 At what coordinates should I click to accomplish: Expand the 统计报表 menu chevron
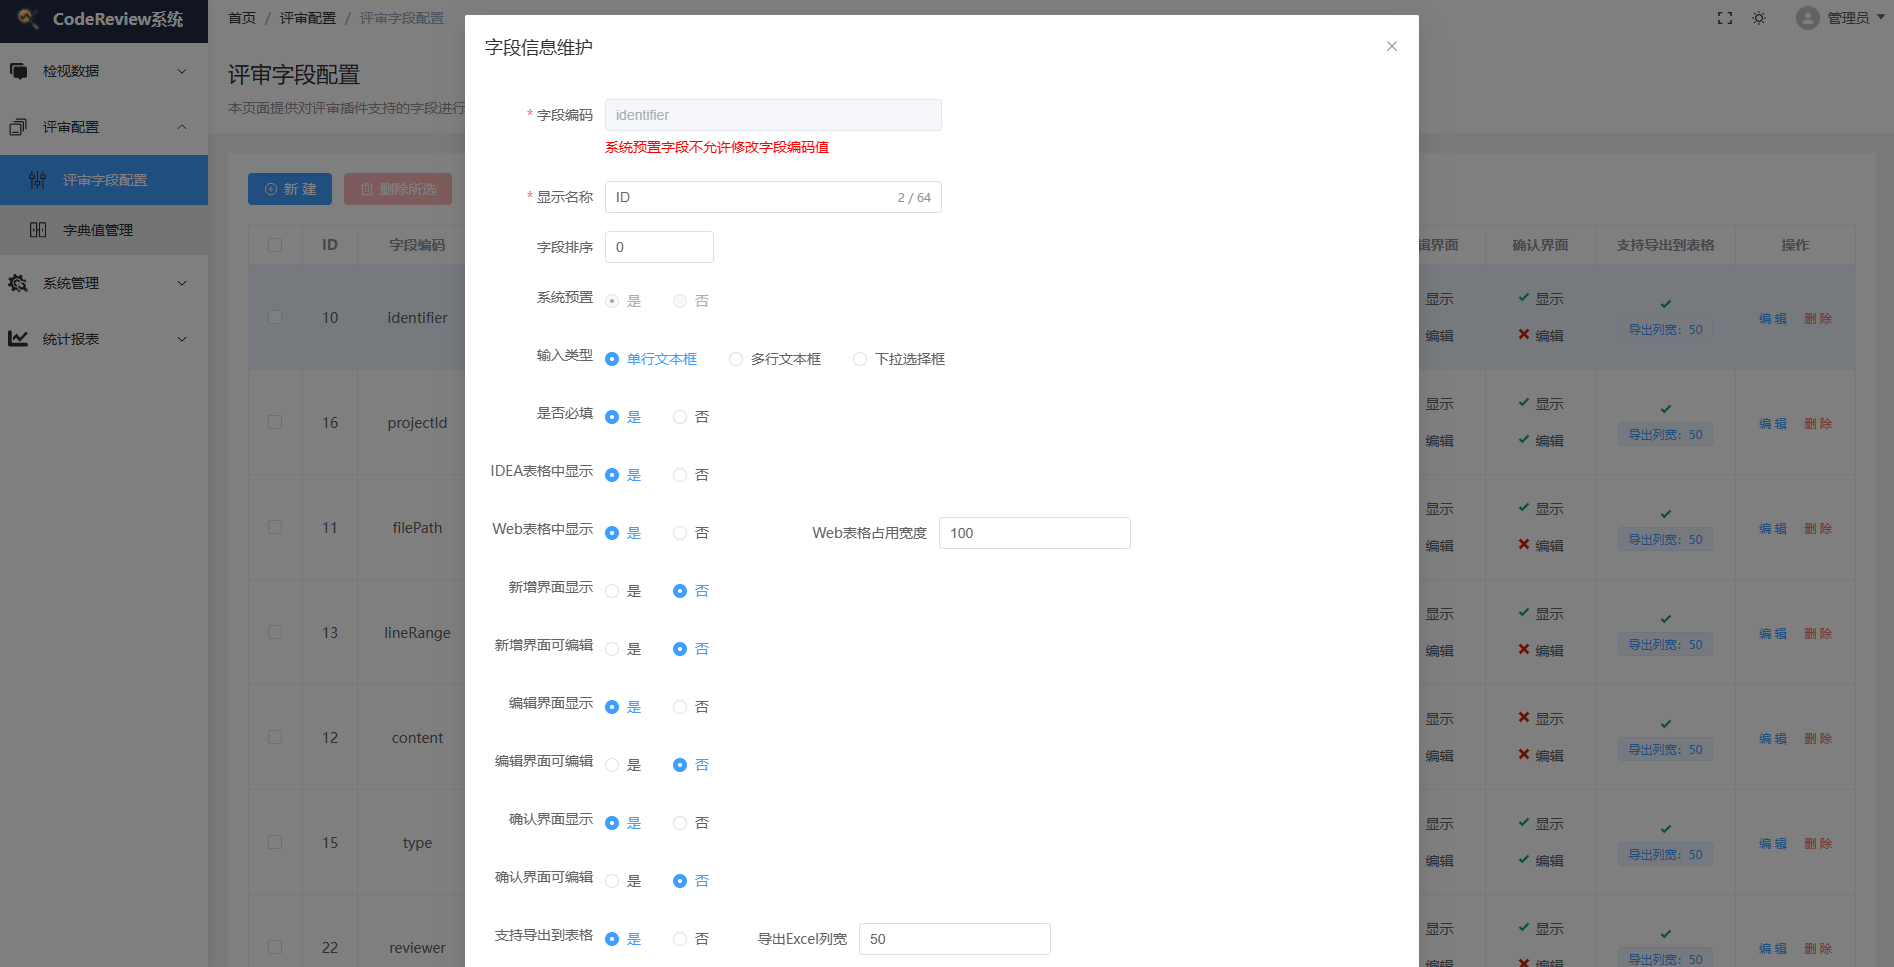[182, 339]
